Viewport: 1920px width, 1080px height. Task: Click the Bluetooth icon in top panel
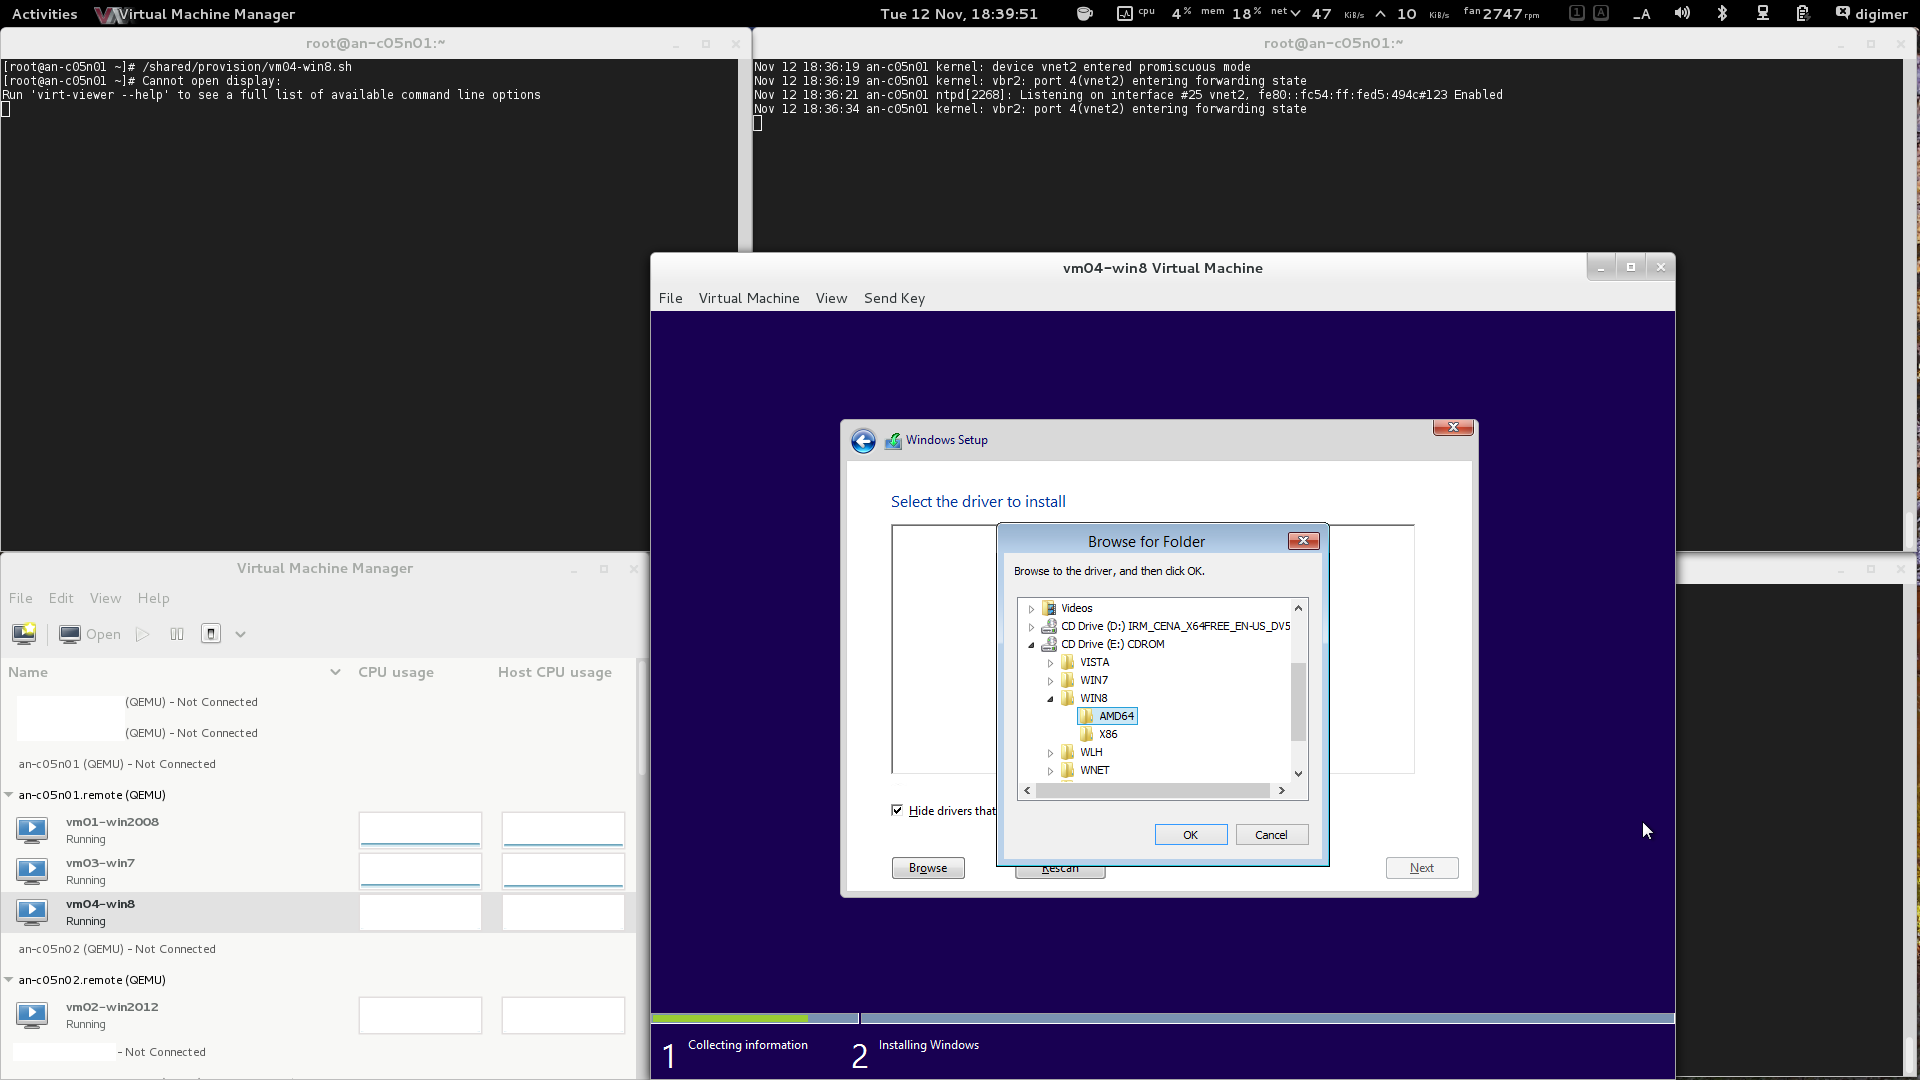pyautogui.click(x=1722, y=13)
